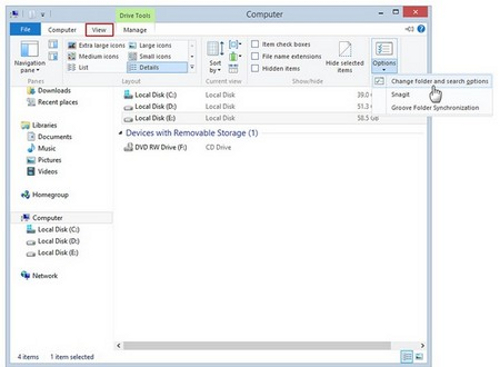Click the horizontal scrollbar thumb

point(257,346)
